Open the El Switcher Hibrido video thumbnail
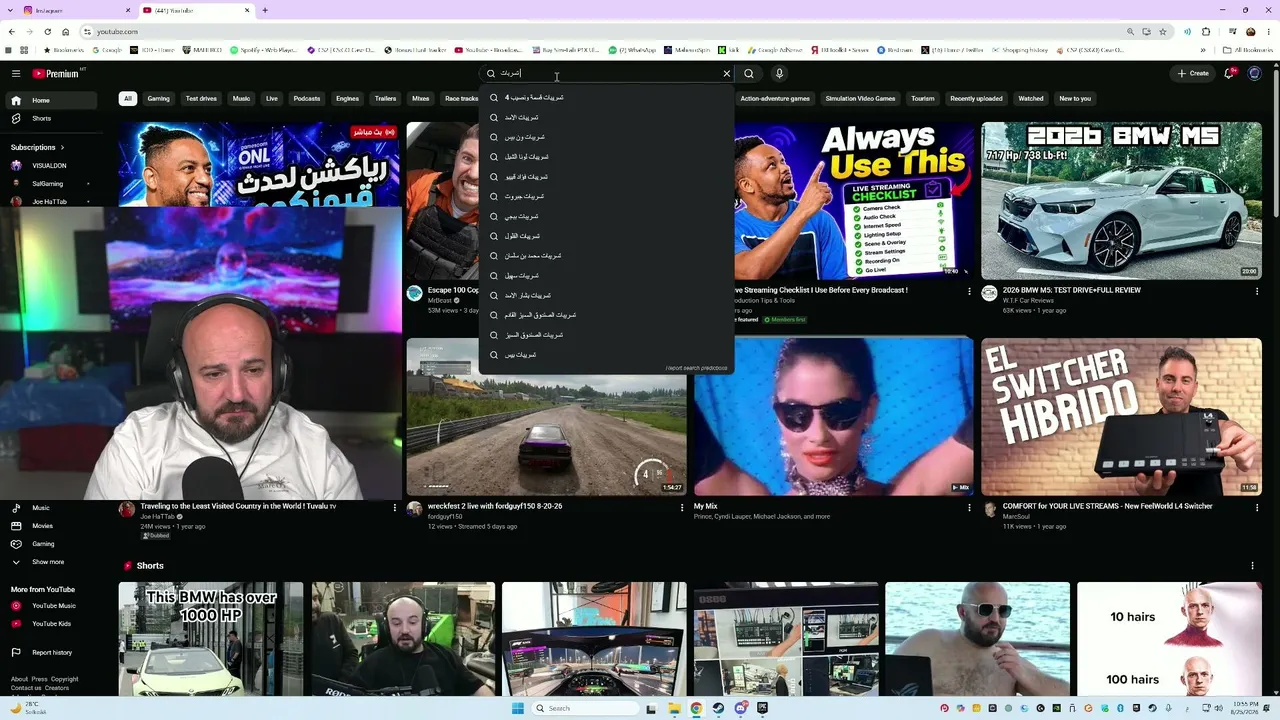This screenshot has height=720, width=1280. [x=1121, y=416]
